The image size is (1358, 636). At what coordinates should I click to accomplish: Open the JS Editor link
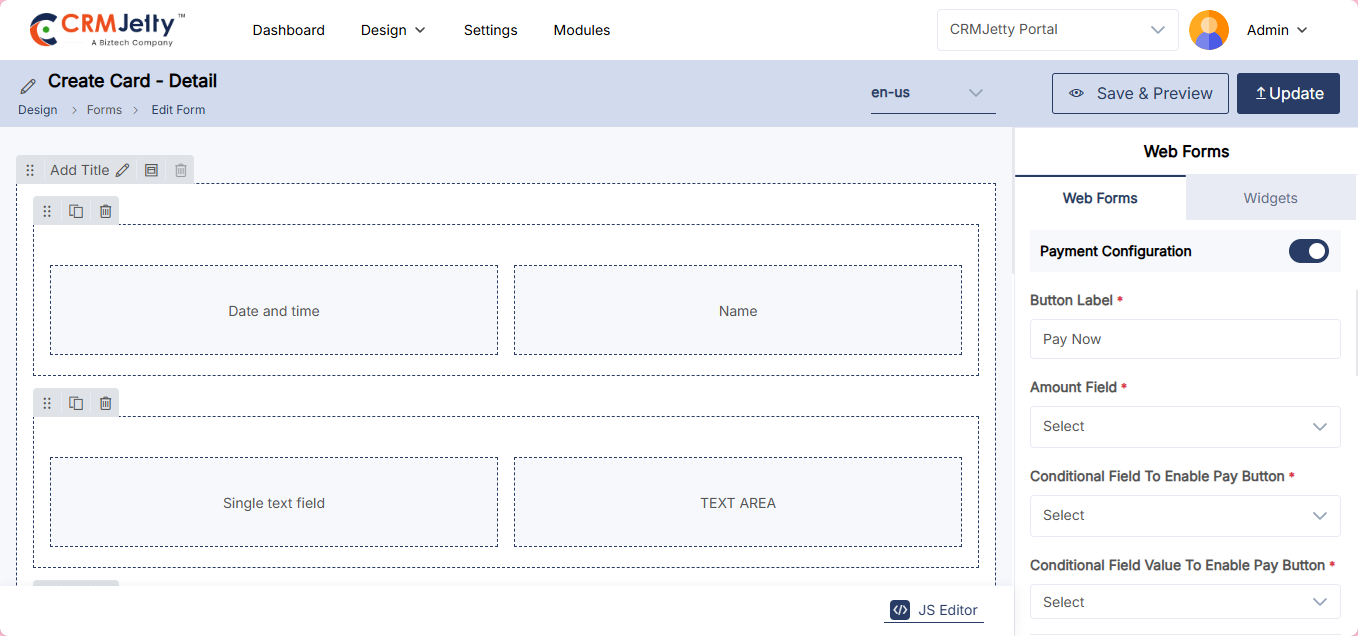(934, 610)
